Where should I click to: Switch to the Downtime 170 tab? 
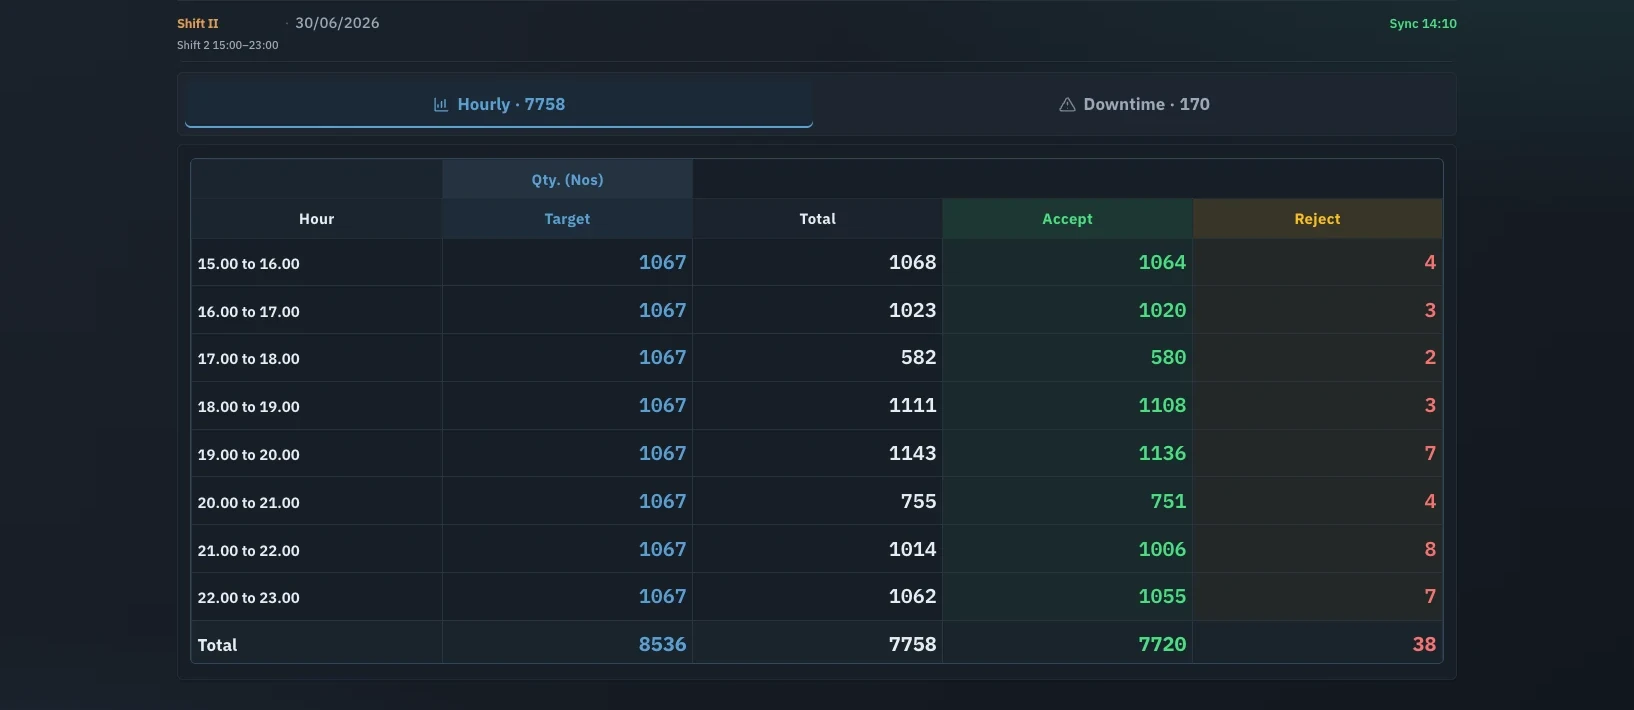[1134, 104]
